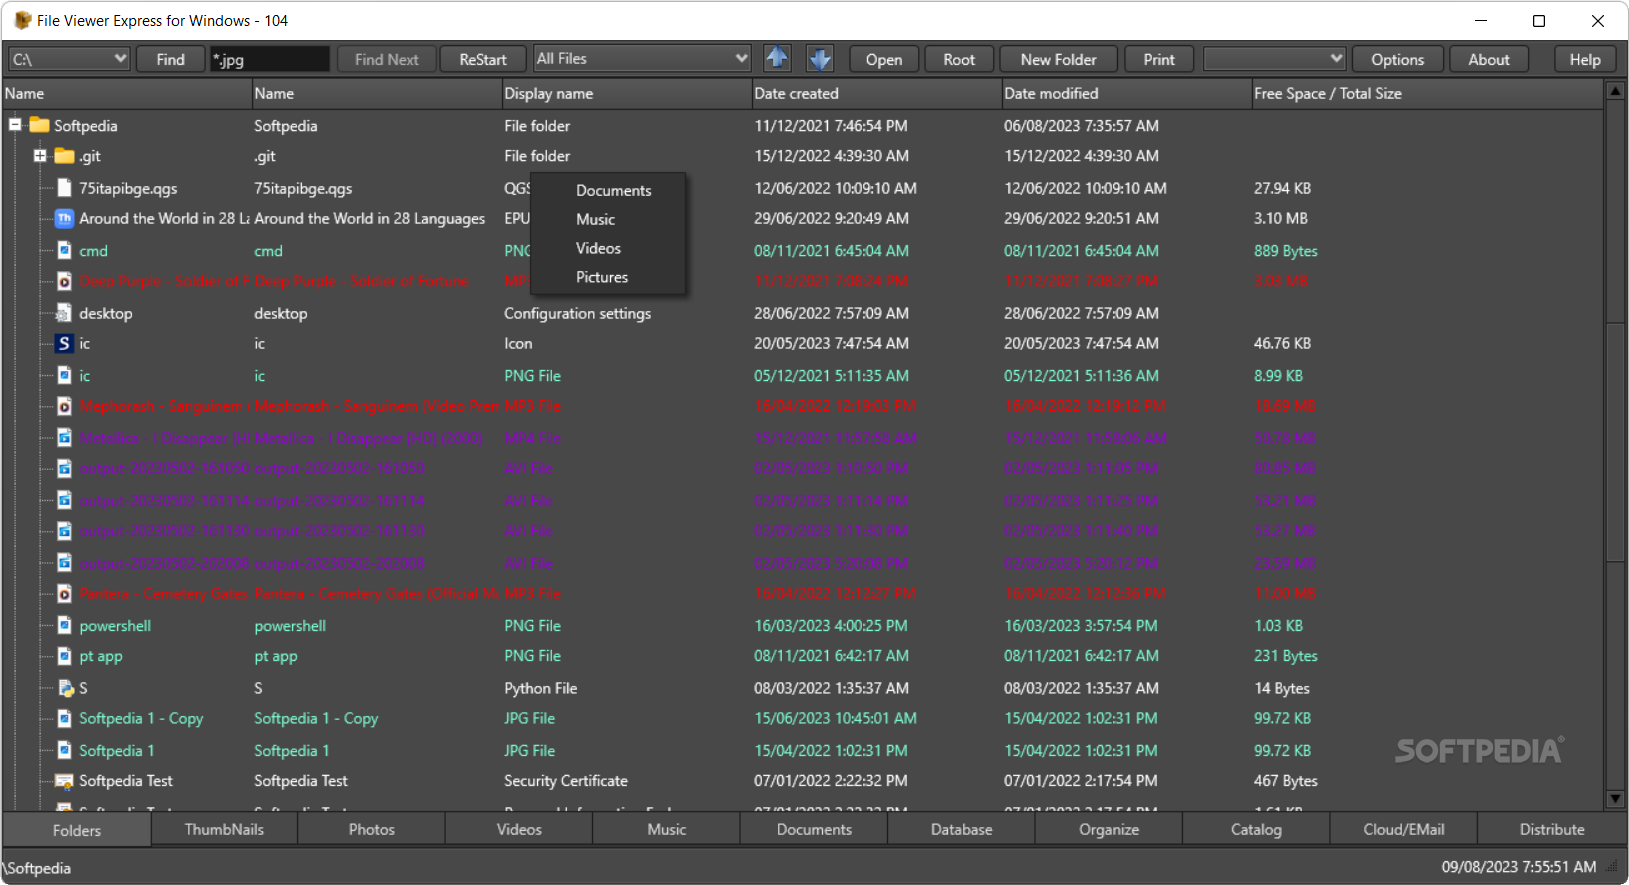Click the blue down arrow icon
Image resolution: width=1629 pixels, height=885 pixels.
[x=820, y=58]
